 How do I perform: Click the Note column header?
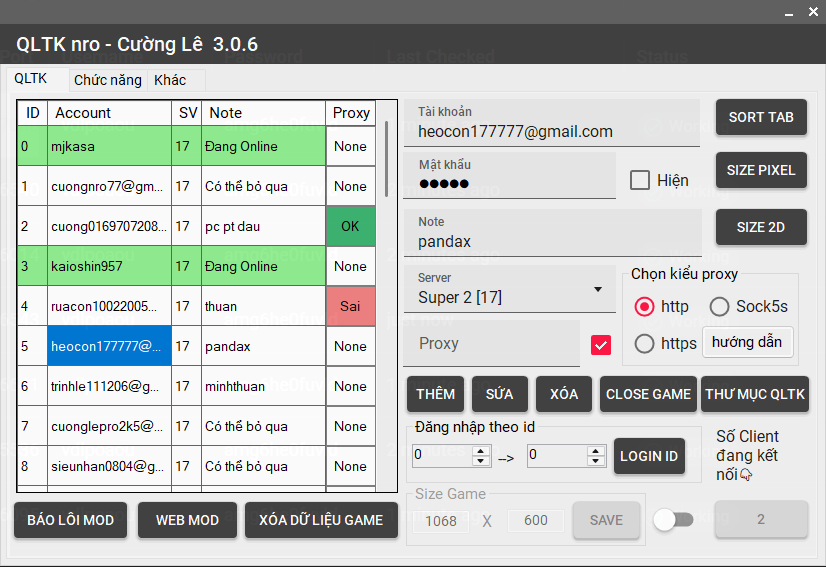(263, 113)
